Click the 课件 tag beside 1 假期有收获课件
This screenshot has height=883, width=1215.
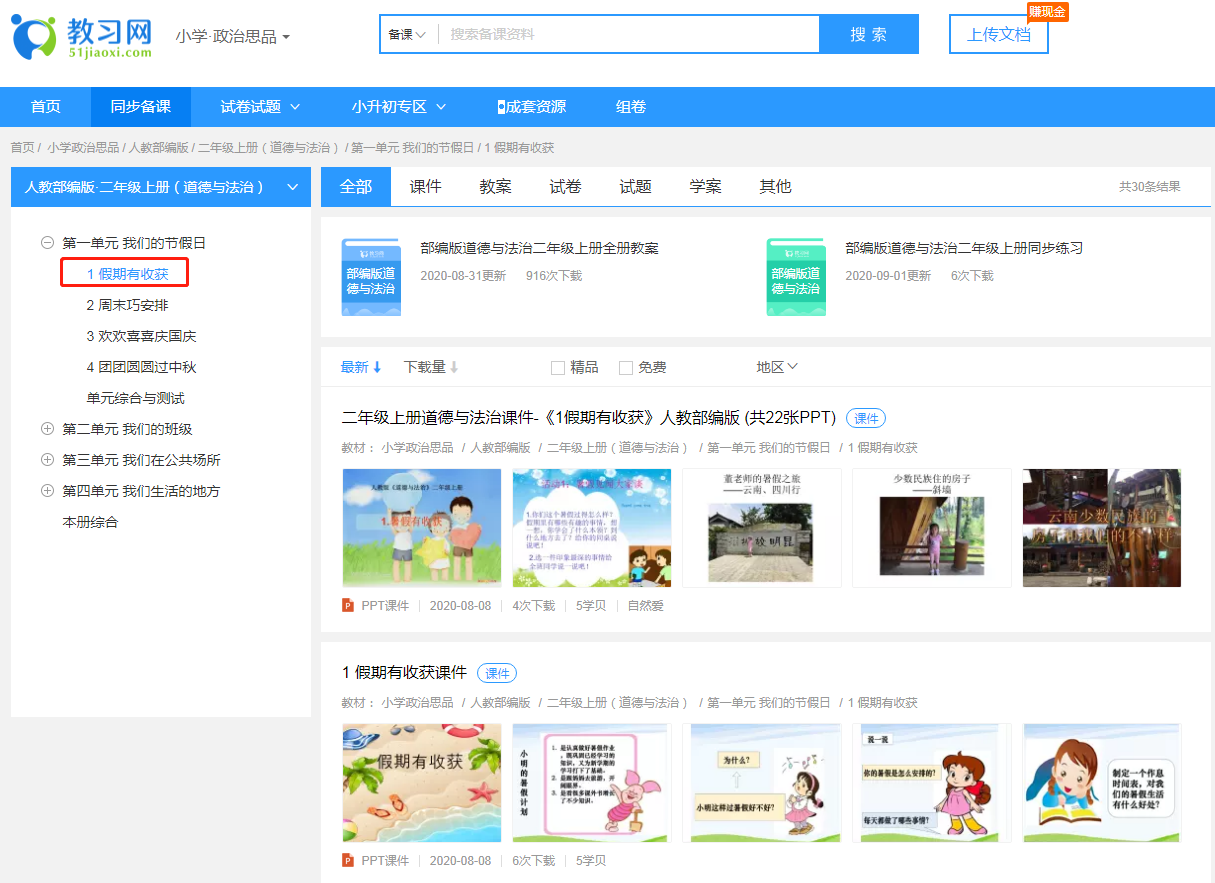(x=497, y=673)
